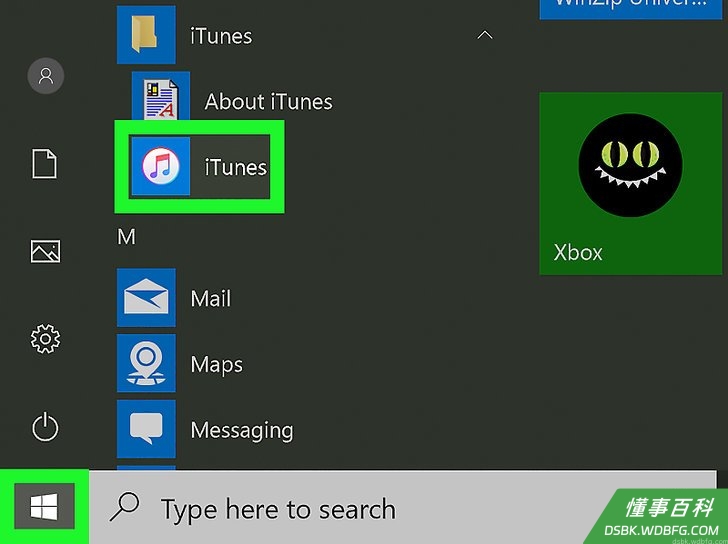Click the search magnifier icon
728x544 pixels.
click(x=124, y=506)
